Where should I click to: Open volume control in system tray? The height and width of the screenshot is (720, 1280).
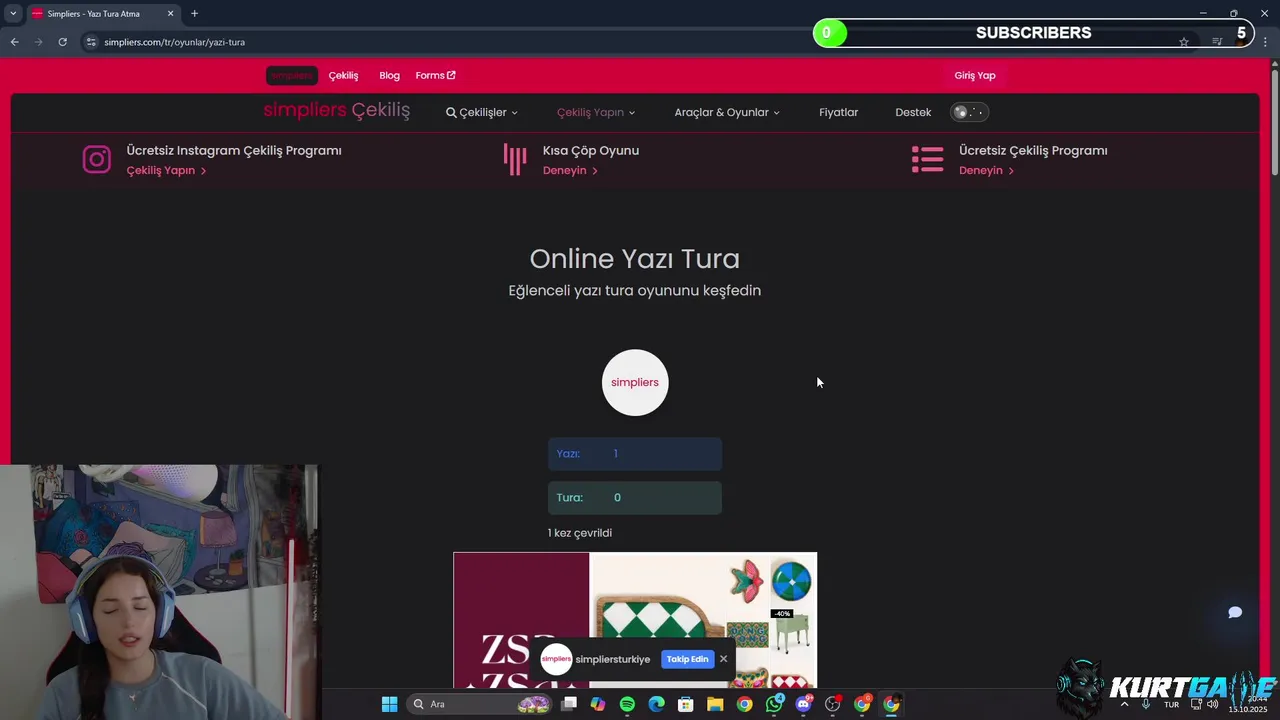coord(1213,704)
